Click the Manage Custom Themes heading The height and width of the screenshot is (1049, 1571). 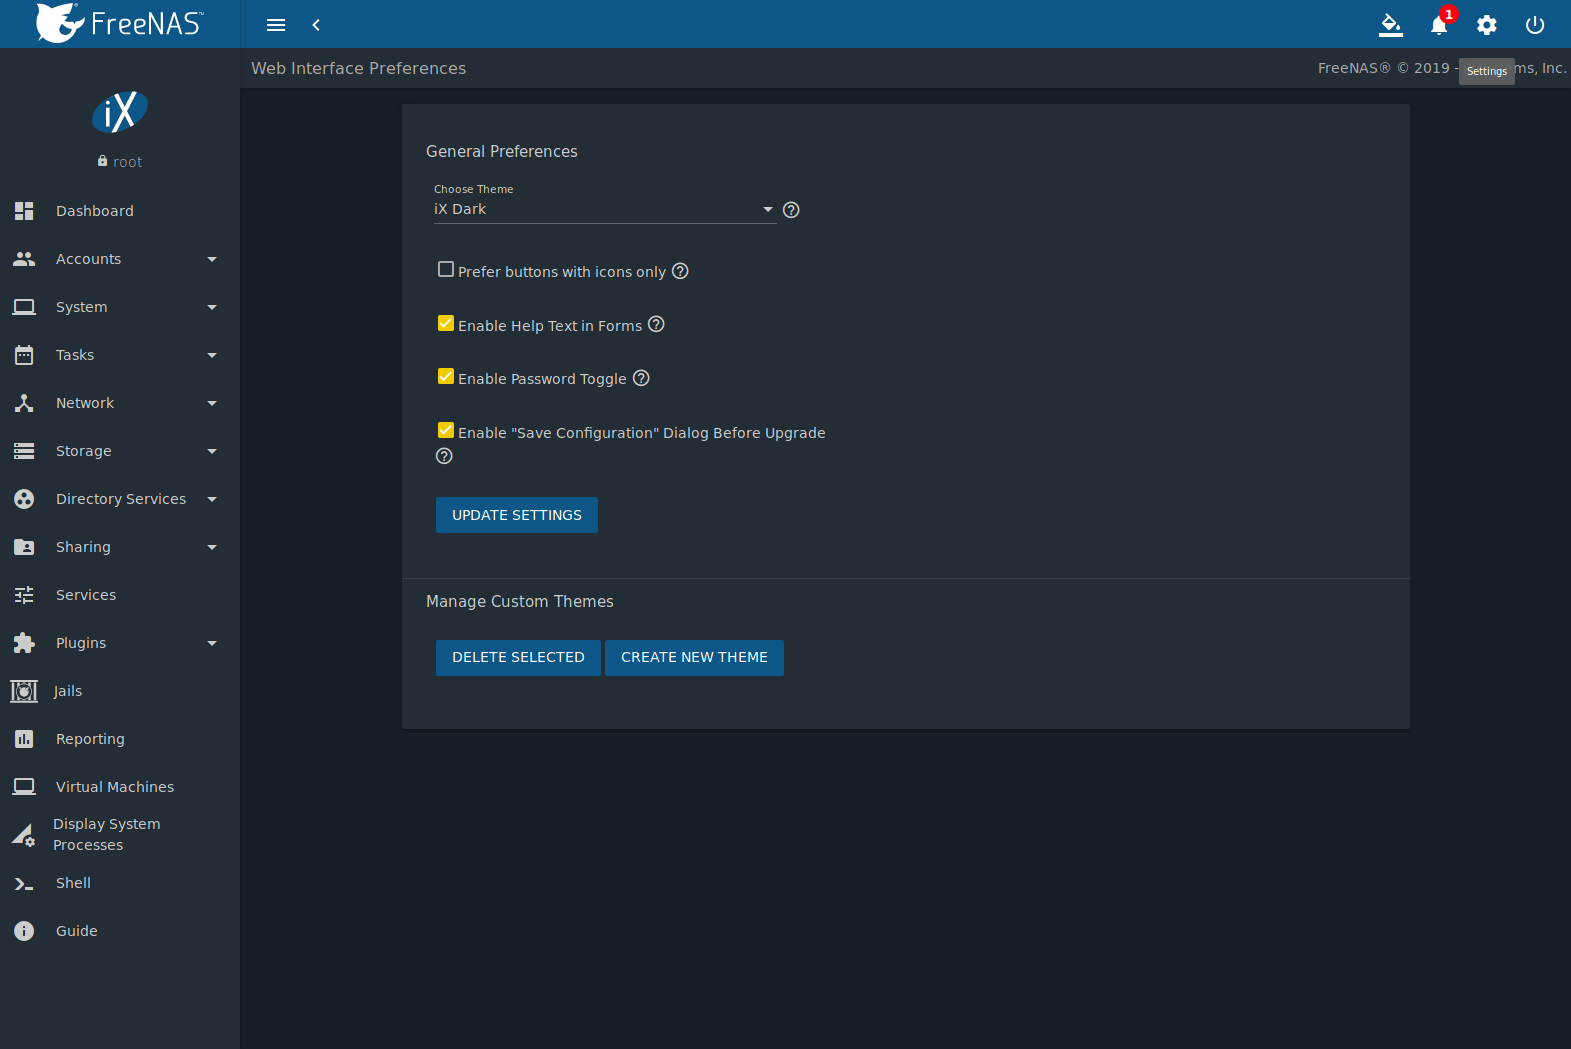[520, 601]
